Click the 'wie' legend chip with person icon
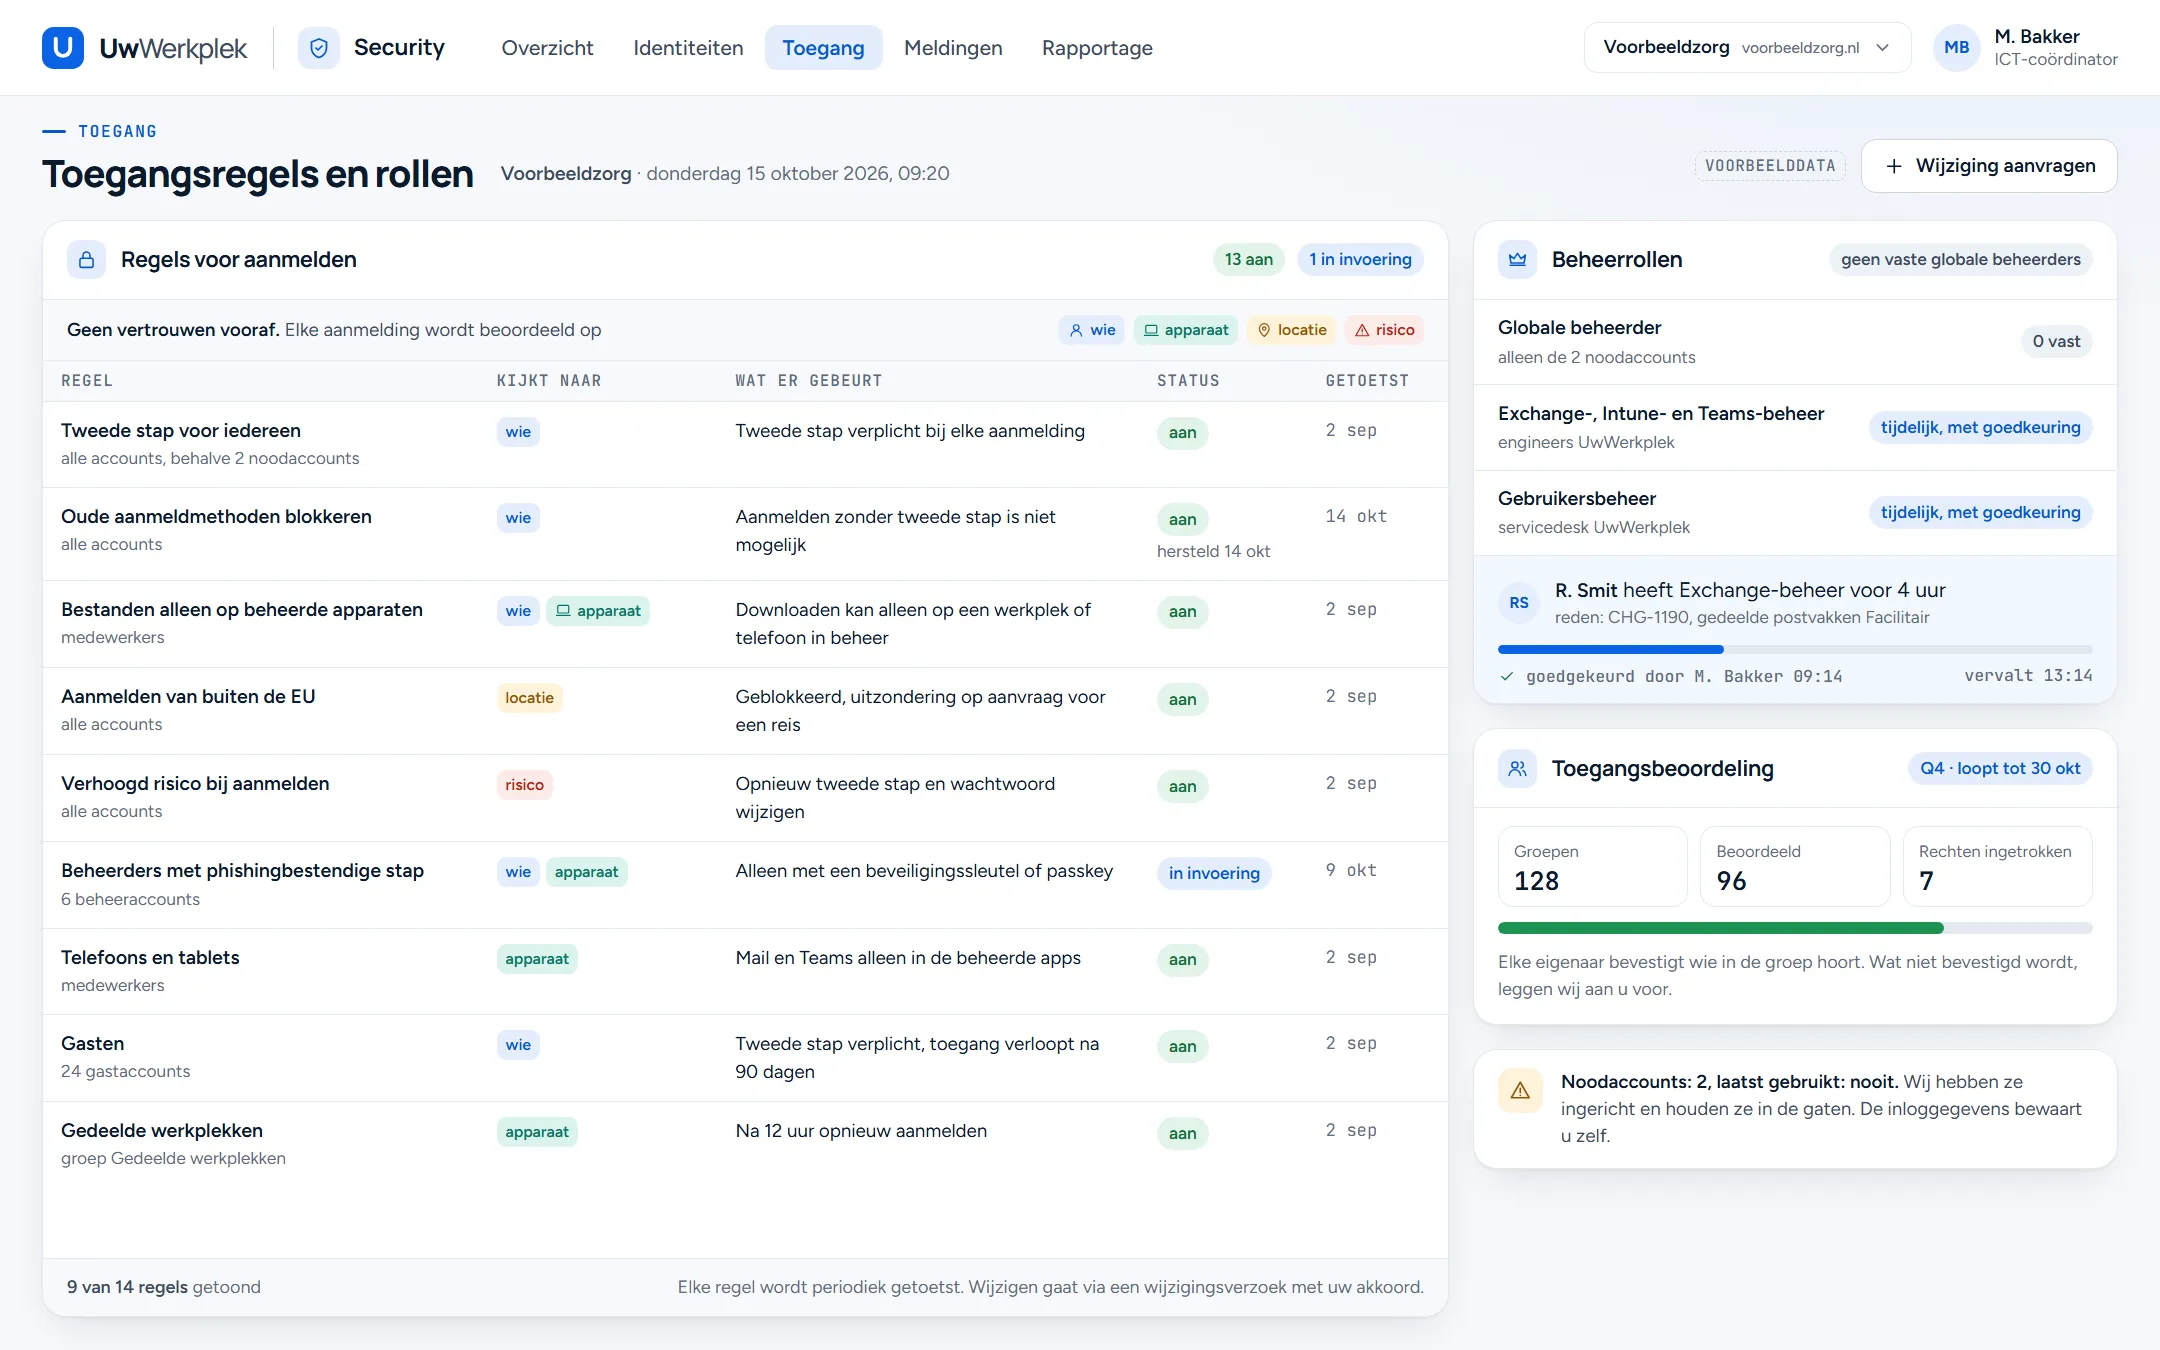Viewport: 2160px width, 1350px height. [1092, 330]
